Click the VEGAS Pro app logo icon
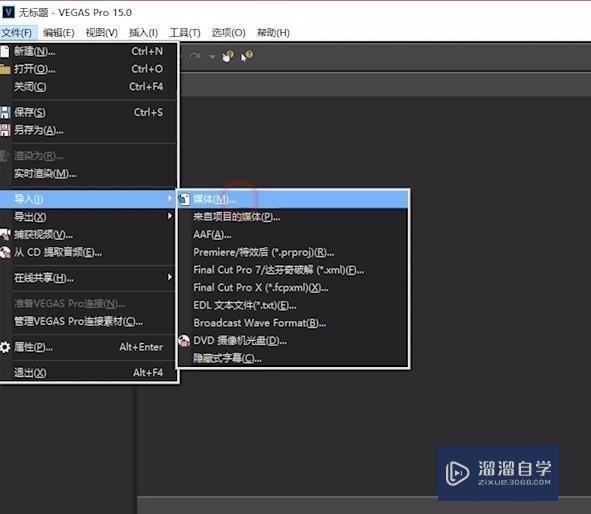This screenshot has height=514, width=591. pyautogui.click(x=8, y=12)
